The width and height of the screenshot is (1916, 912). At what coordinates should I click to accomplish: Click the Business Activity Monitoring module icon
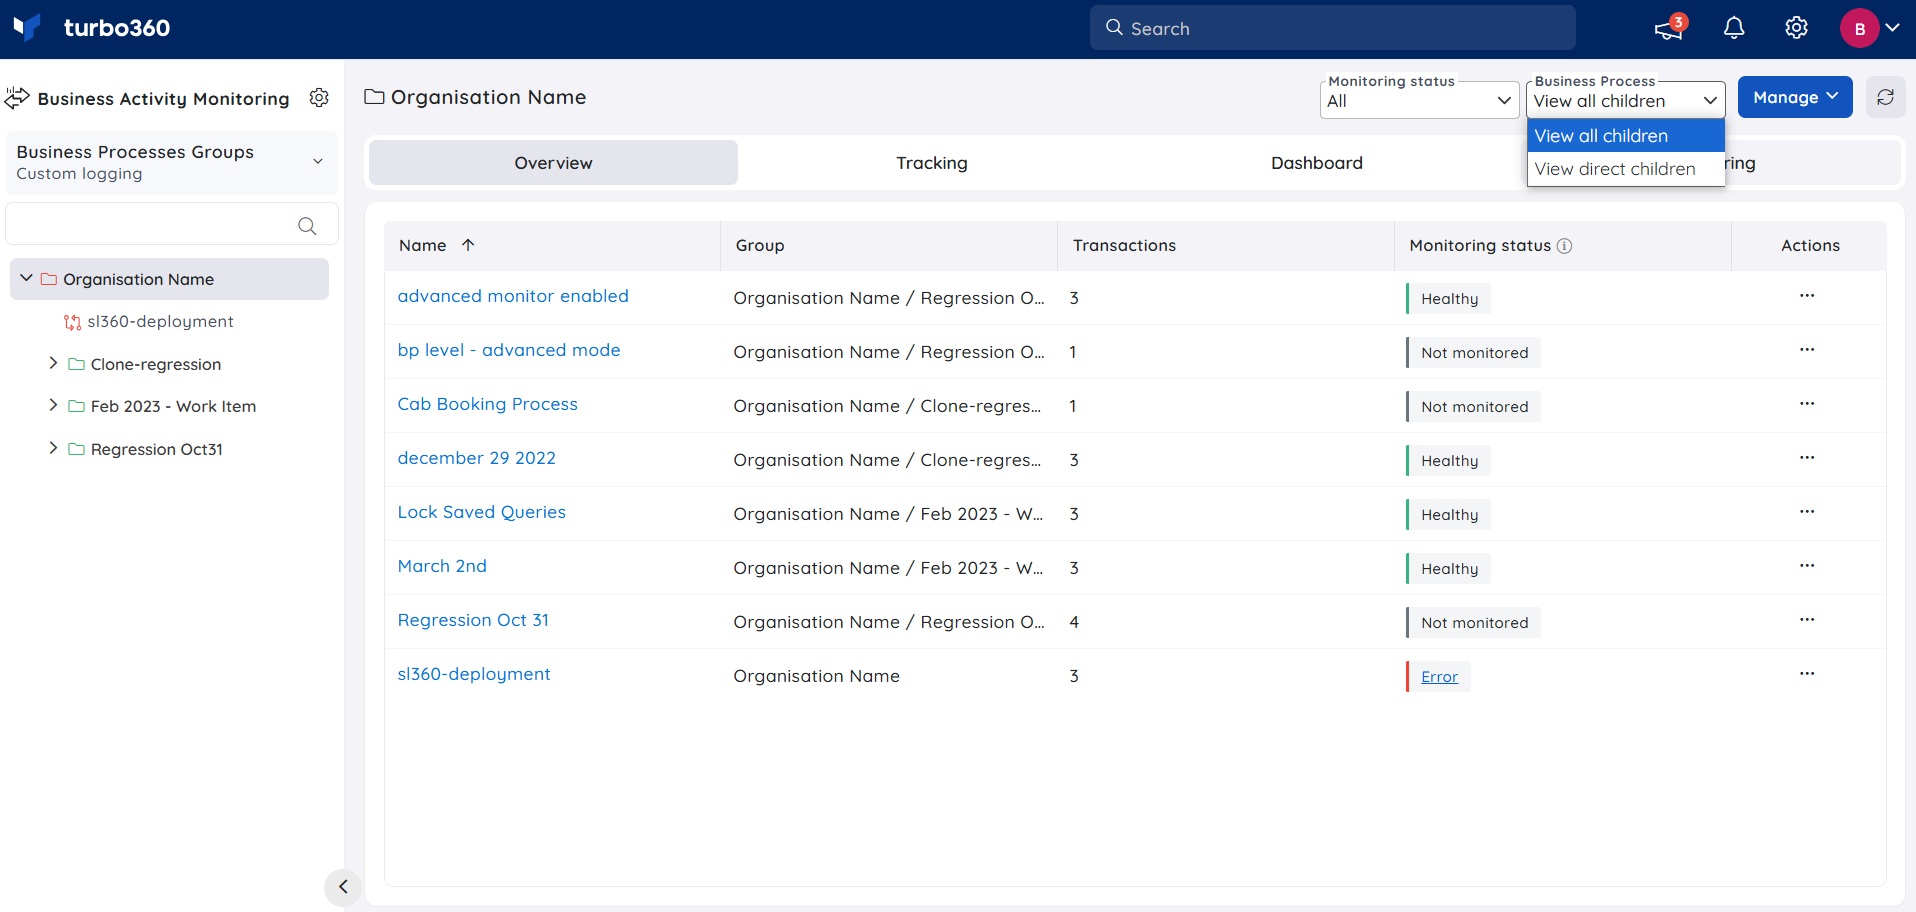point(17,98)
